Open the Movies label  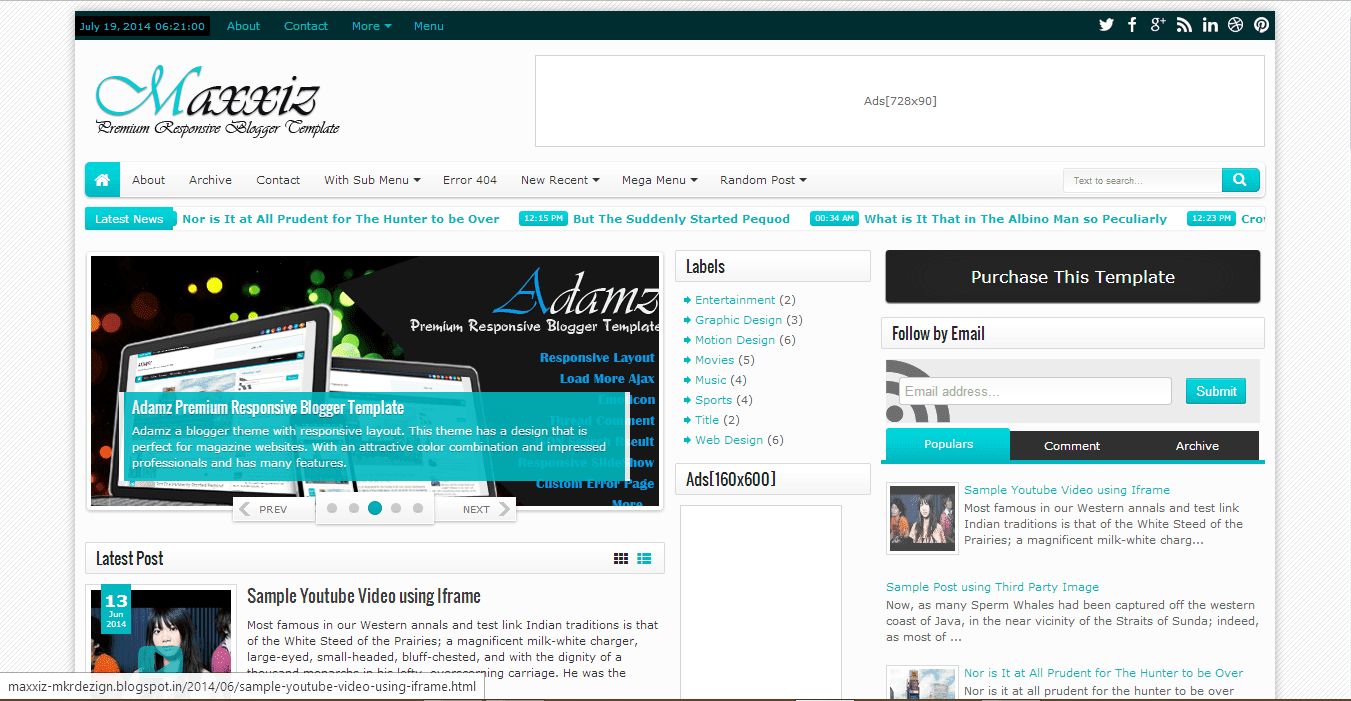coord(715,360)
